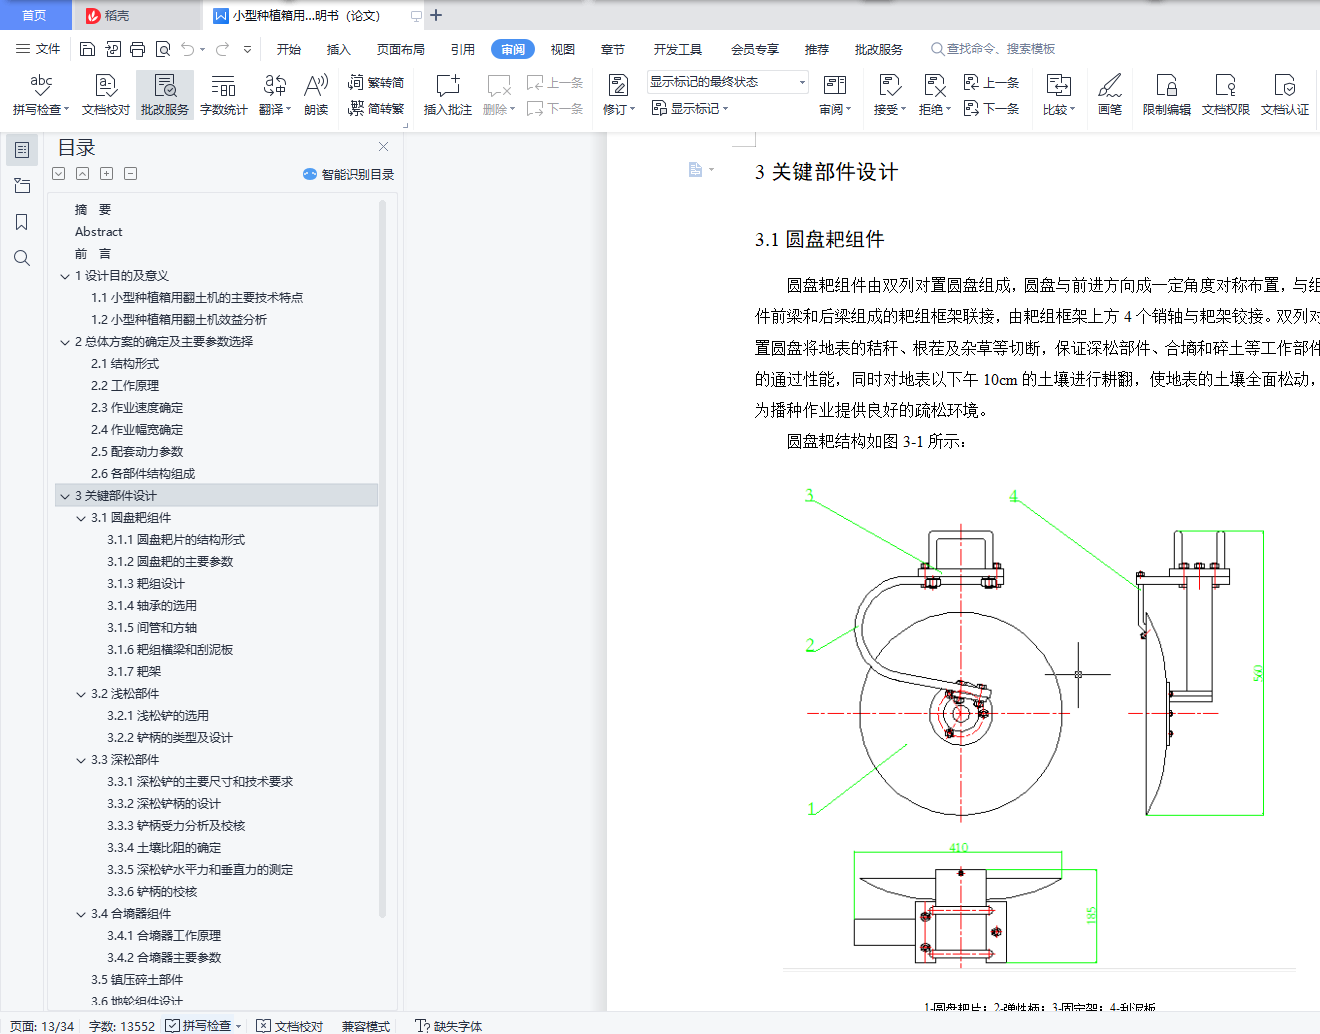Open 文档权限 document permissions

[1226, 95]
